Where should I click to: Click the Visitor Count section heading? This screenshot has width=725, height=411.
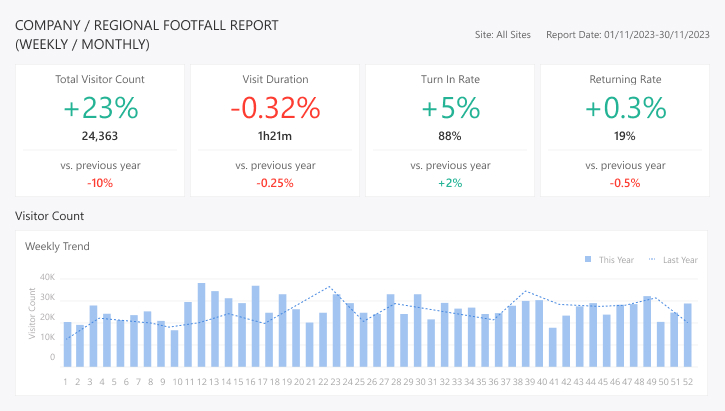coord(49,216)
